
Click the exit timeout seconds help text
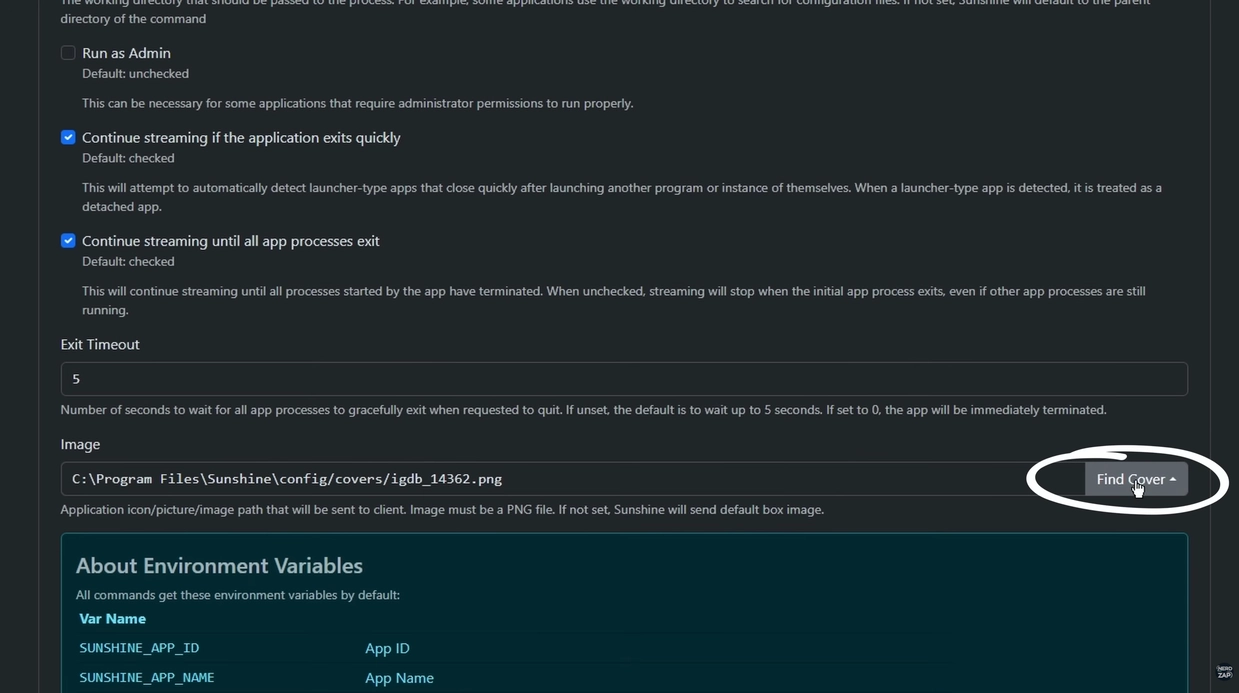pos(583,410)
